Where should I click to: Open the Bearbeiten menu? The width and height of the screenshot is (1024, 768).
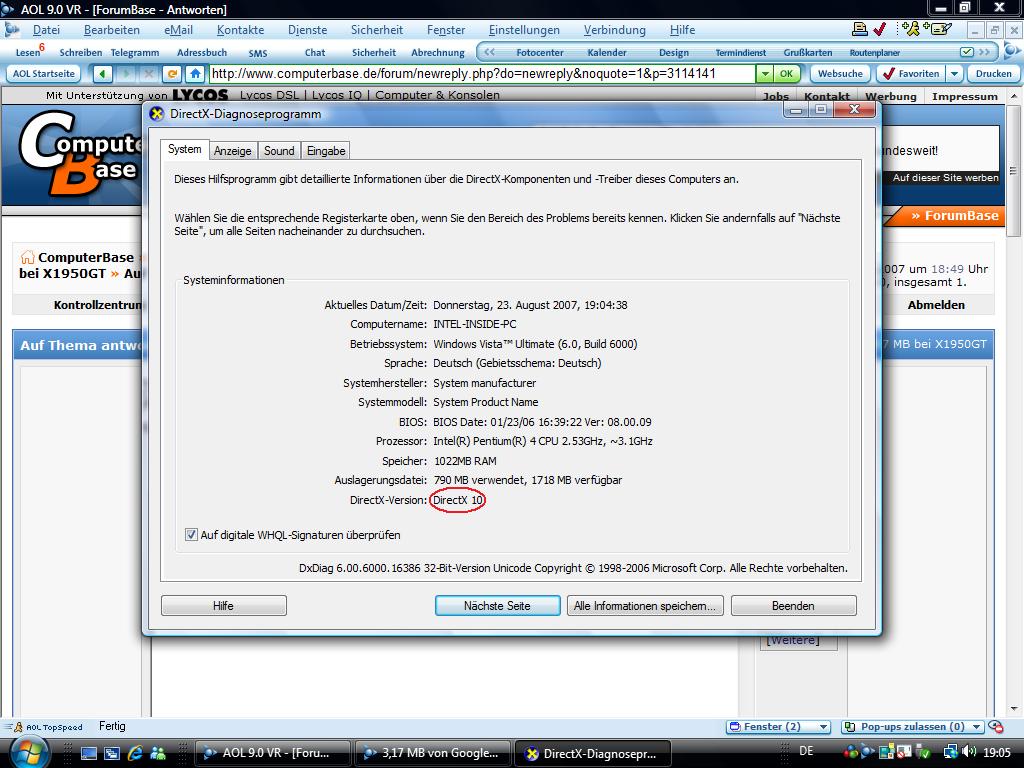pyautogui.click(x=112, y=30)
